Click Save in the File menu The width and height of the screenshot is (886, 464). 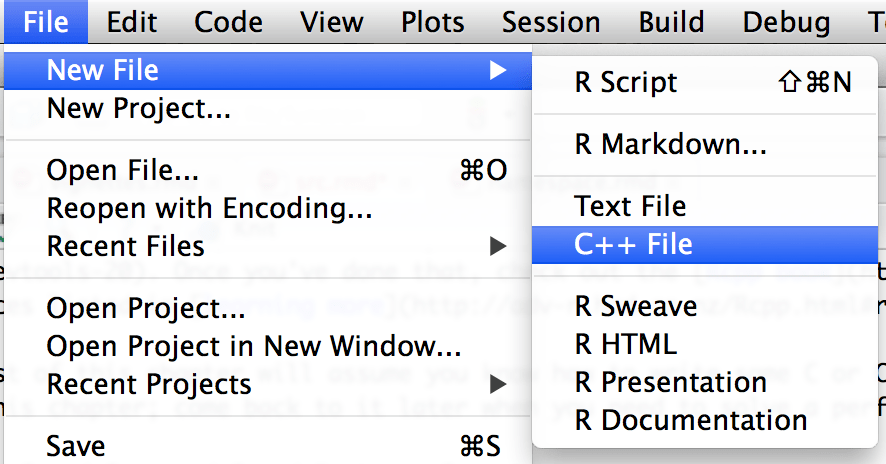coord(268,446)
